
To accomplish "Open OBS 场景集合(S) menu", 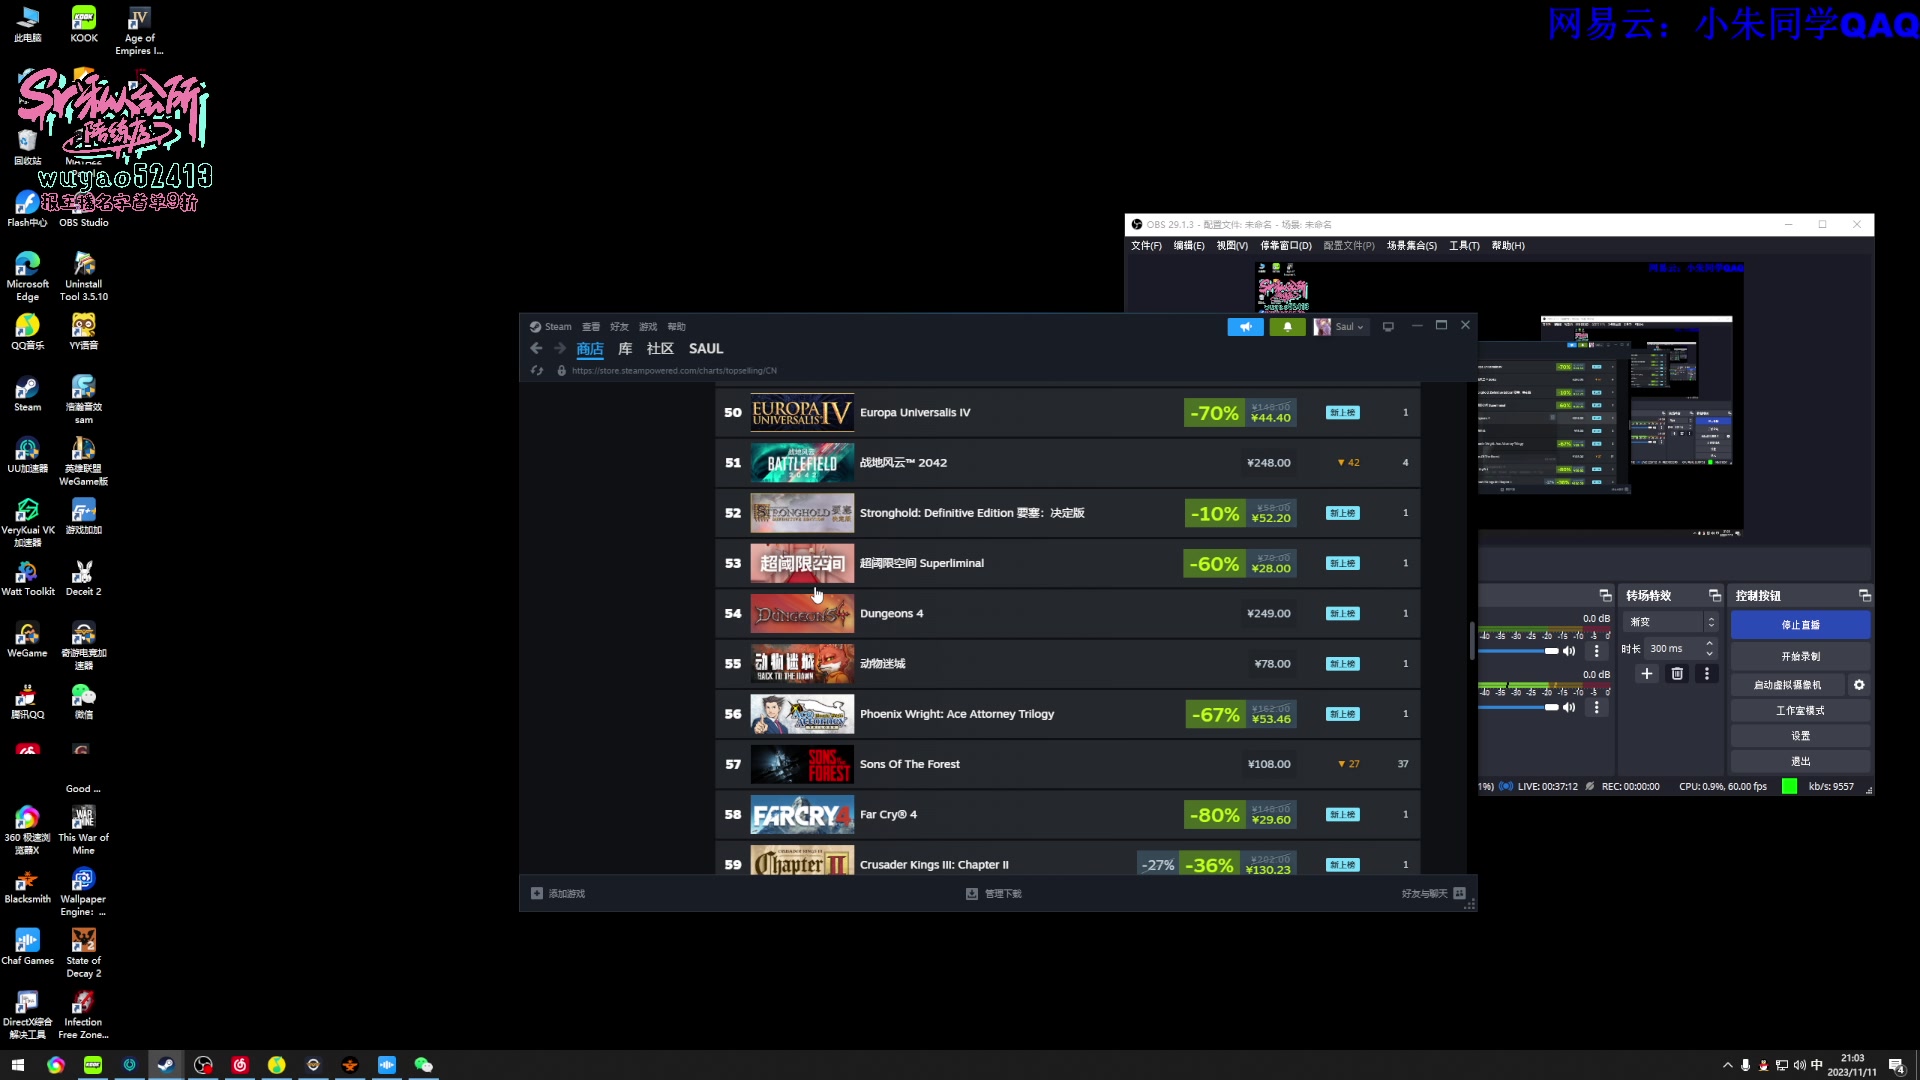I will coord(1411,246).
